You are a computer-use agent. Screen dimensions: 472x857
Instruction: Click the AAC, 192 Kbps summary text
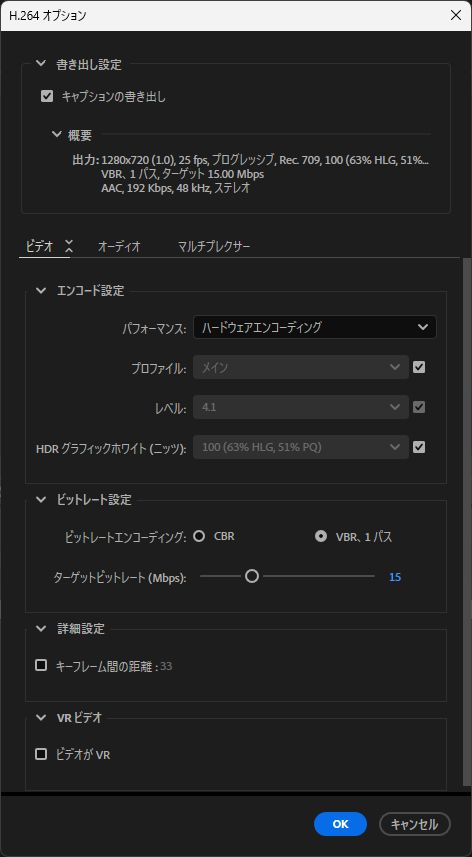click(x=176, y=189)
